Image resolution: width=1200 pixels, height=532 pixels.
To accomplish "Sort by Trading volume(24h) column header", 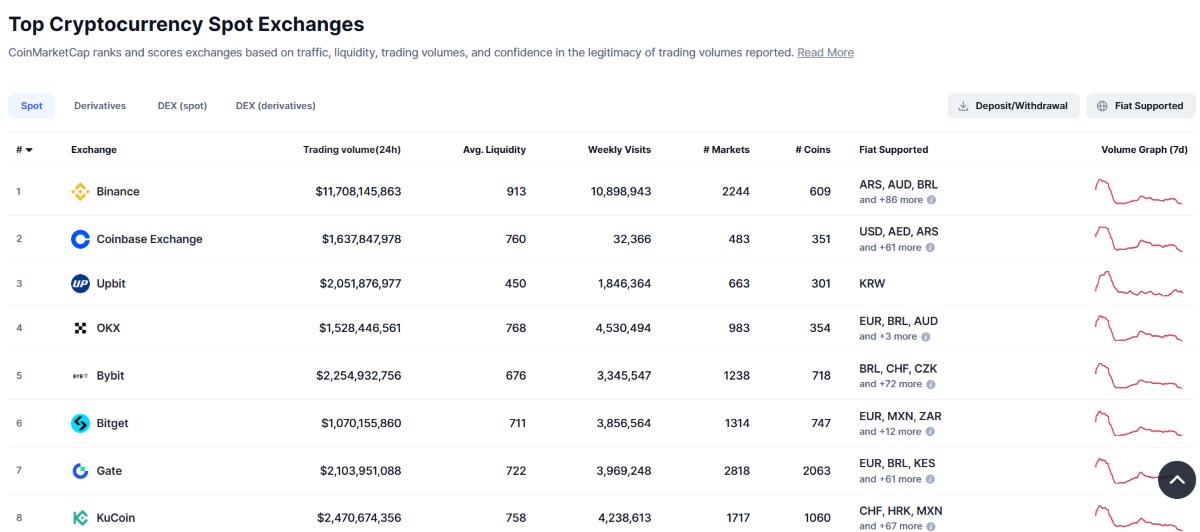I will coord(352,150).
